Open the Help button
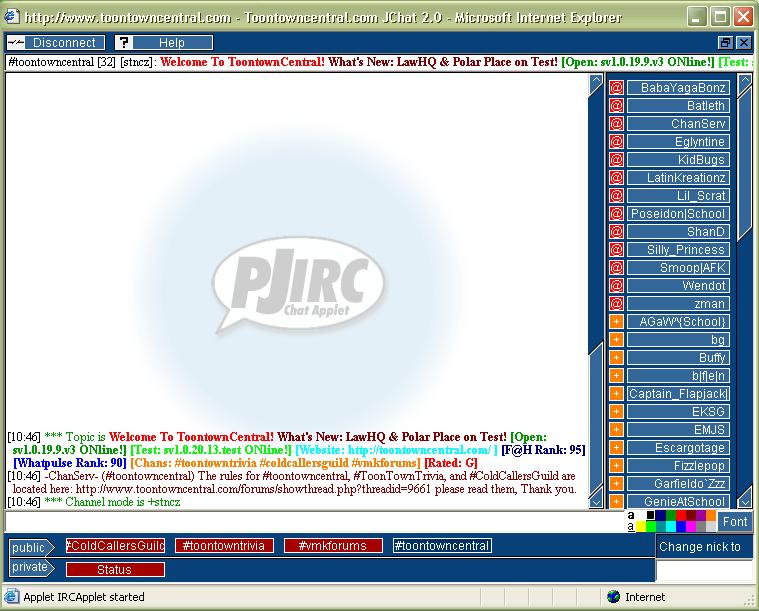Screen dimensions: 759x611 [x=164, y=43]
